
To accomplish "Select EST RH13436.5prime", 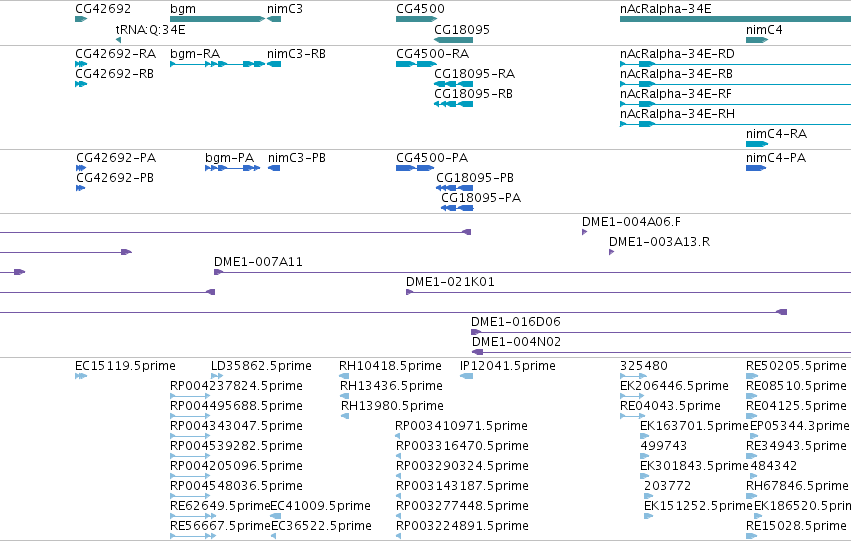I will coord(391,386).
